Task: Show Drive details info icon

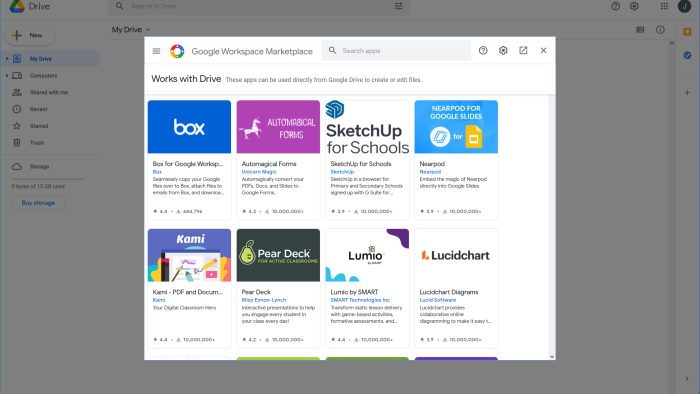Action: click(x=660, y=30)
